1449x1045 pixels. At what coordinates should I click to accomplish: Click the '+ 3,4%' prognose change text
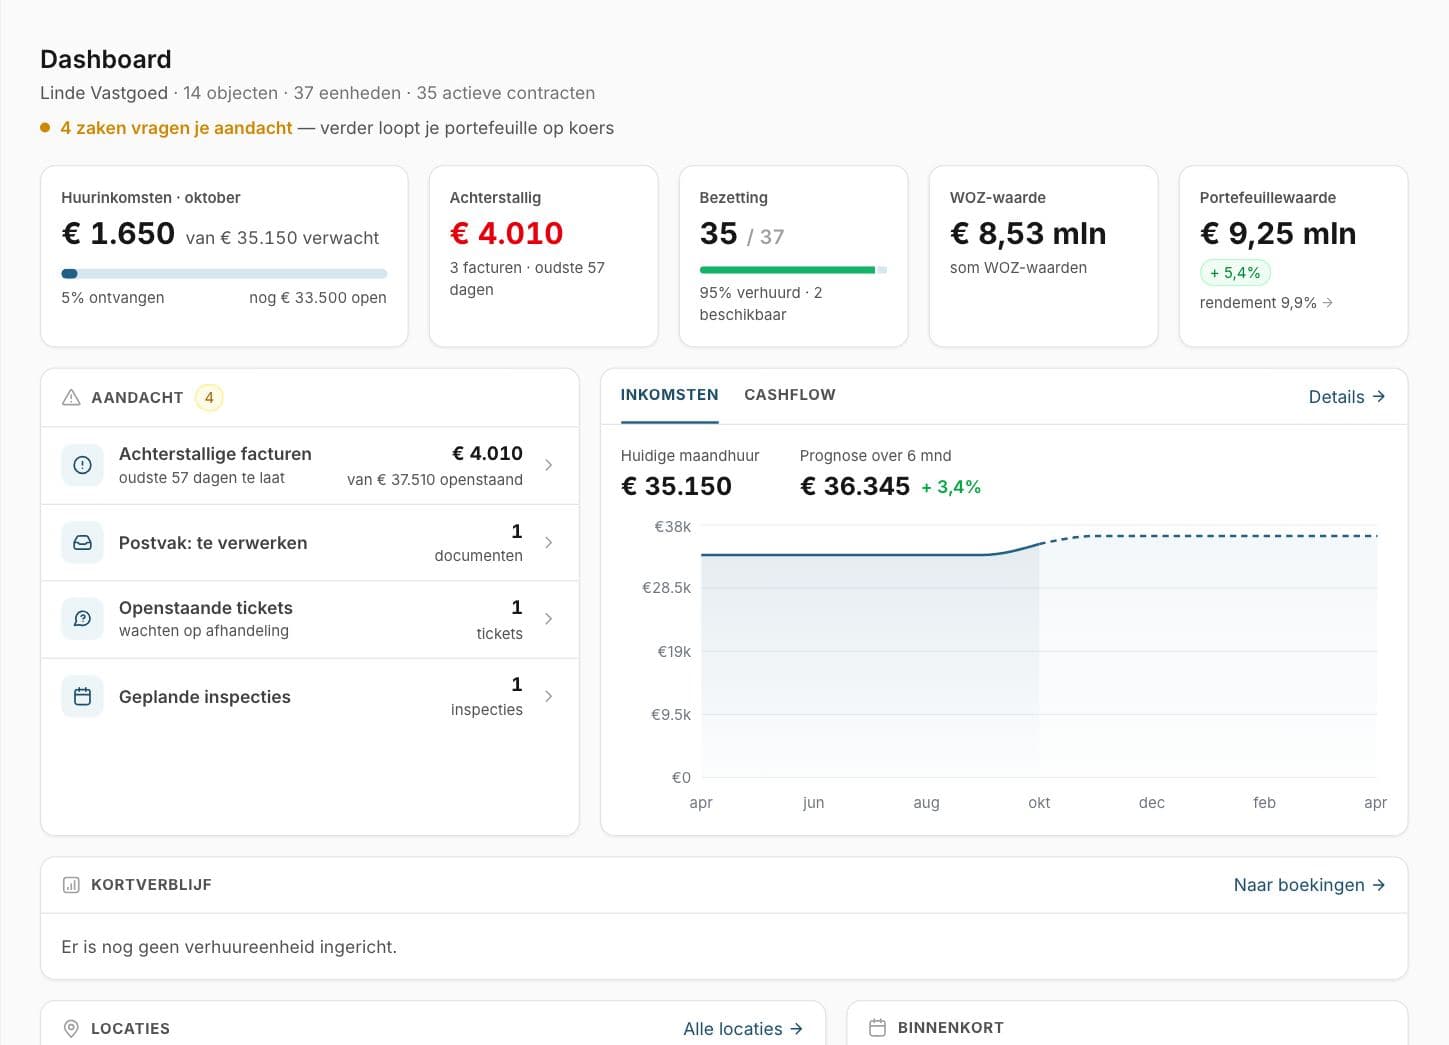point(951,487)
